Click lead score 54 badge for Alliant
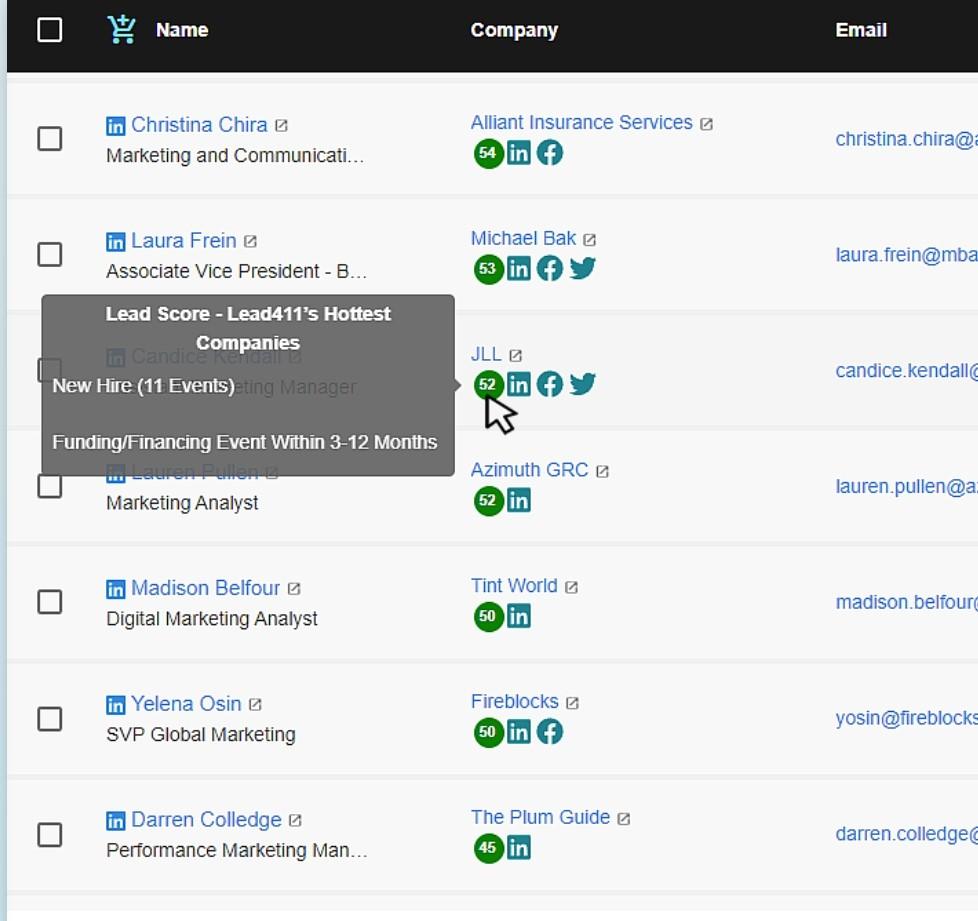This screenshot has height=921, width=978. pos(488,153)
